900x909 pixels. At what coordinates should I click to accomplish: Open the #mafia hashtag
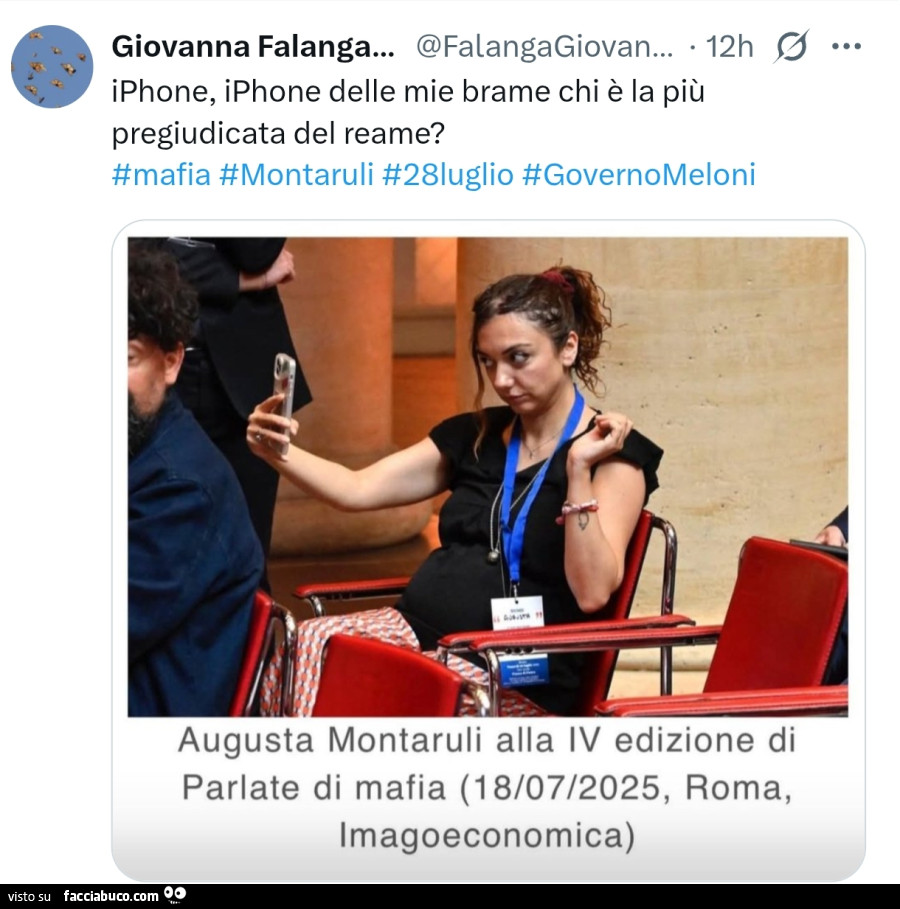[161, 174]
